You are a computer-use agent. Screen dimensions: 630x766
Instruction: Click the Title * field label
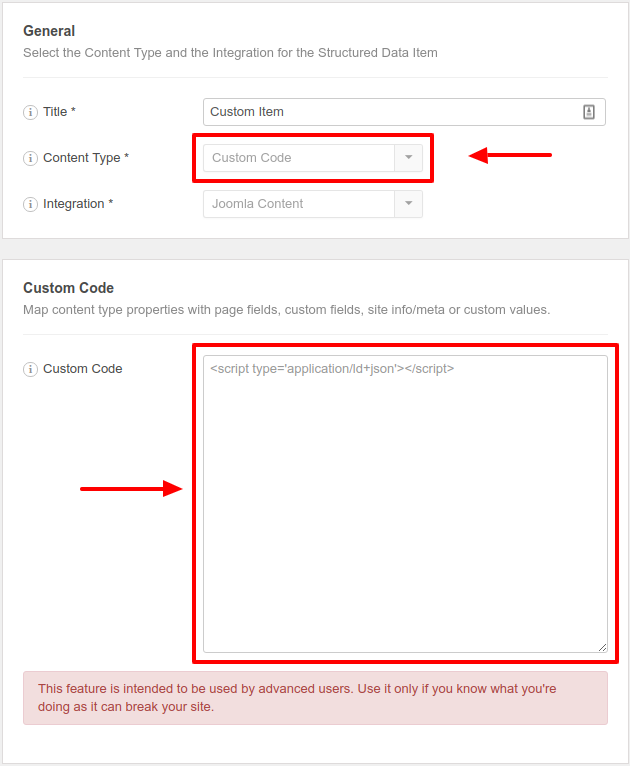[x=59, y=112]
